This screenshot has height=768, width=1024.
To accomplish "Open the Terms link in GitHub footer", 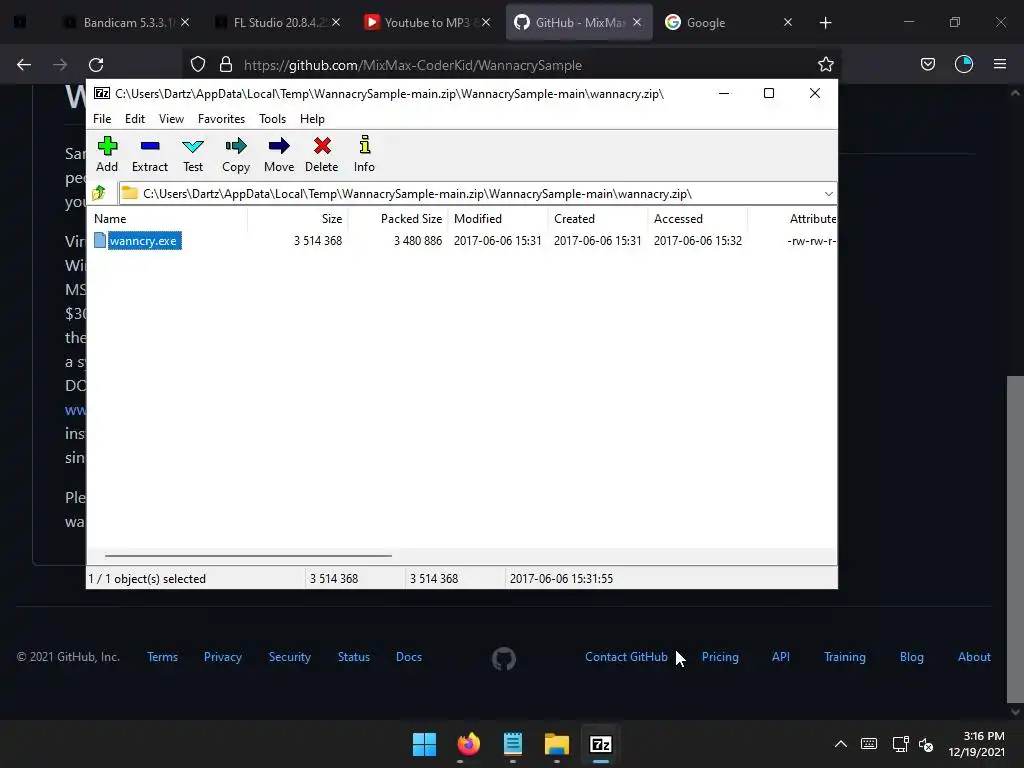I will (x=163, y=657).
